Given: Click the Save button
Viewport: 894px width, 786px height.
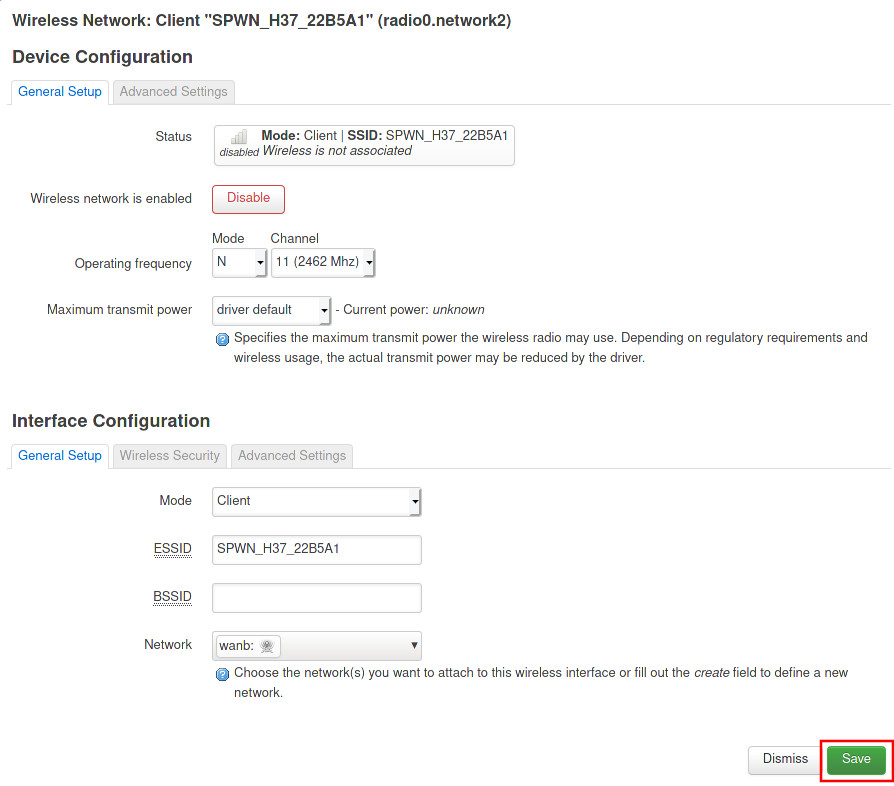Looking at the screenshot, I should 856,759.
